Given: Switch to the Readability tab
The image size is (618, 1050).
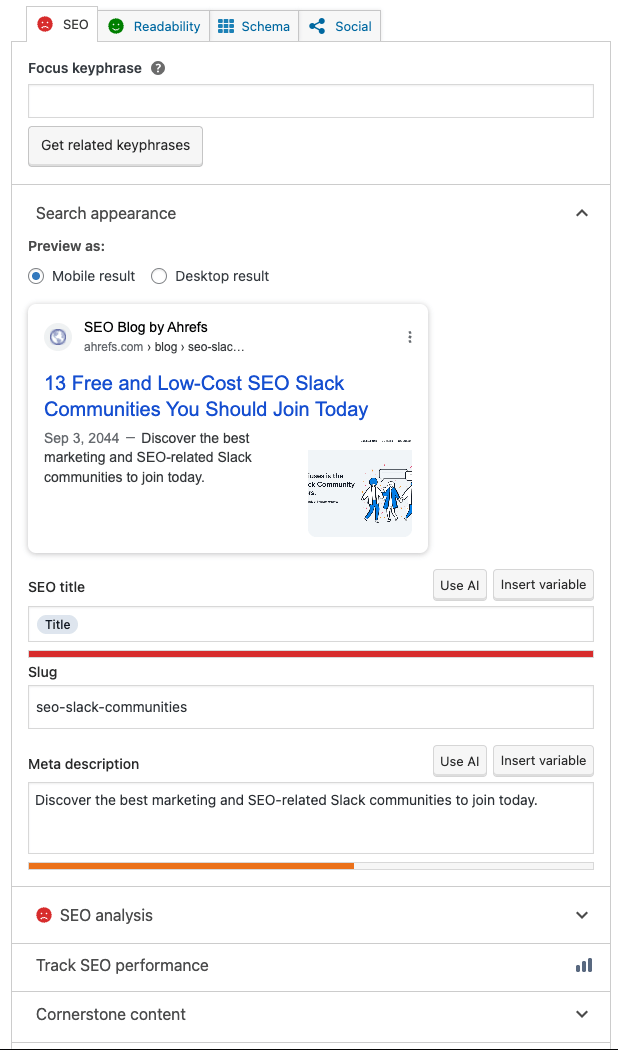Looking at the screenshot, I should (x=153, y=26).
